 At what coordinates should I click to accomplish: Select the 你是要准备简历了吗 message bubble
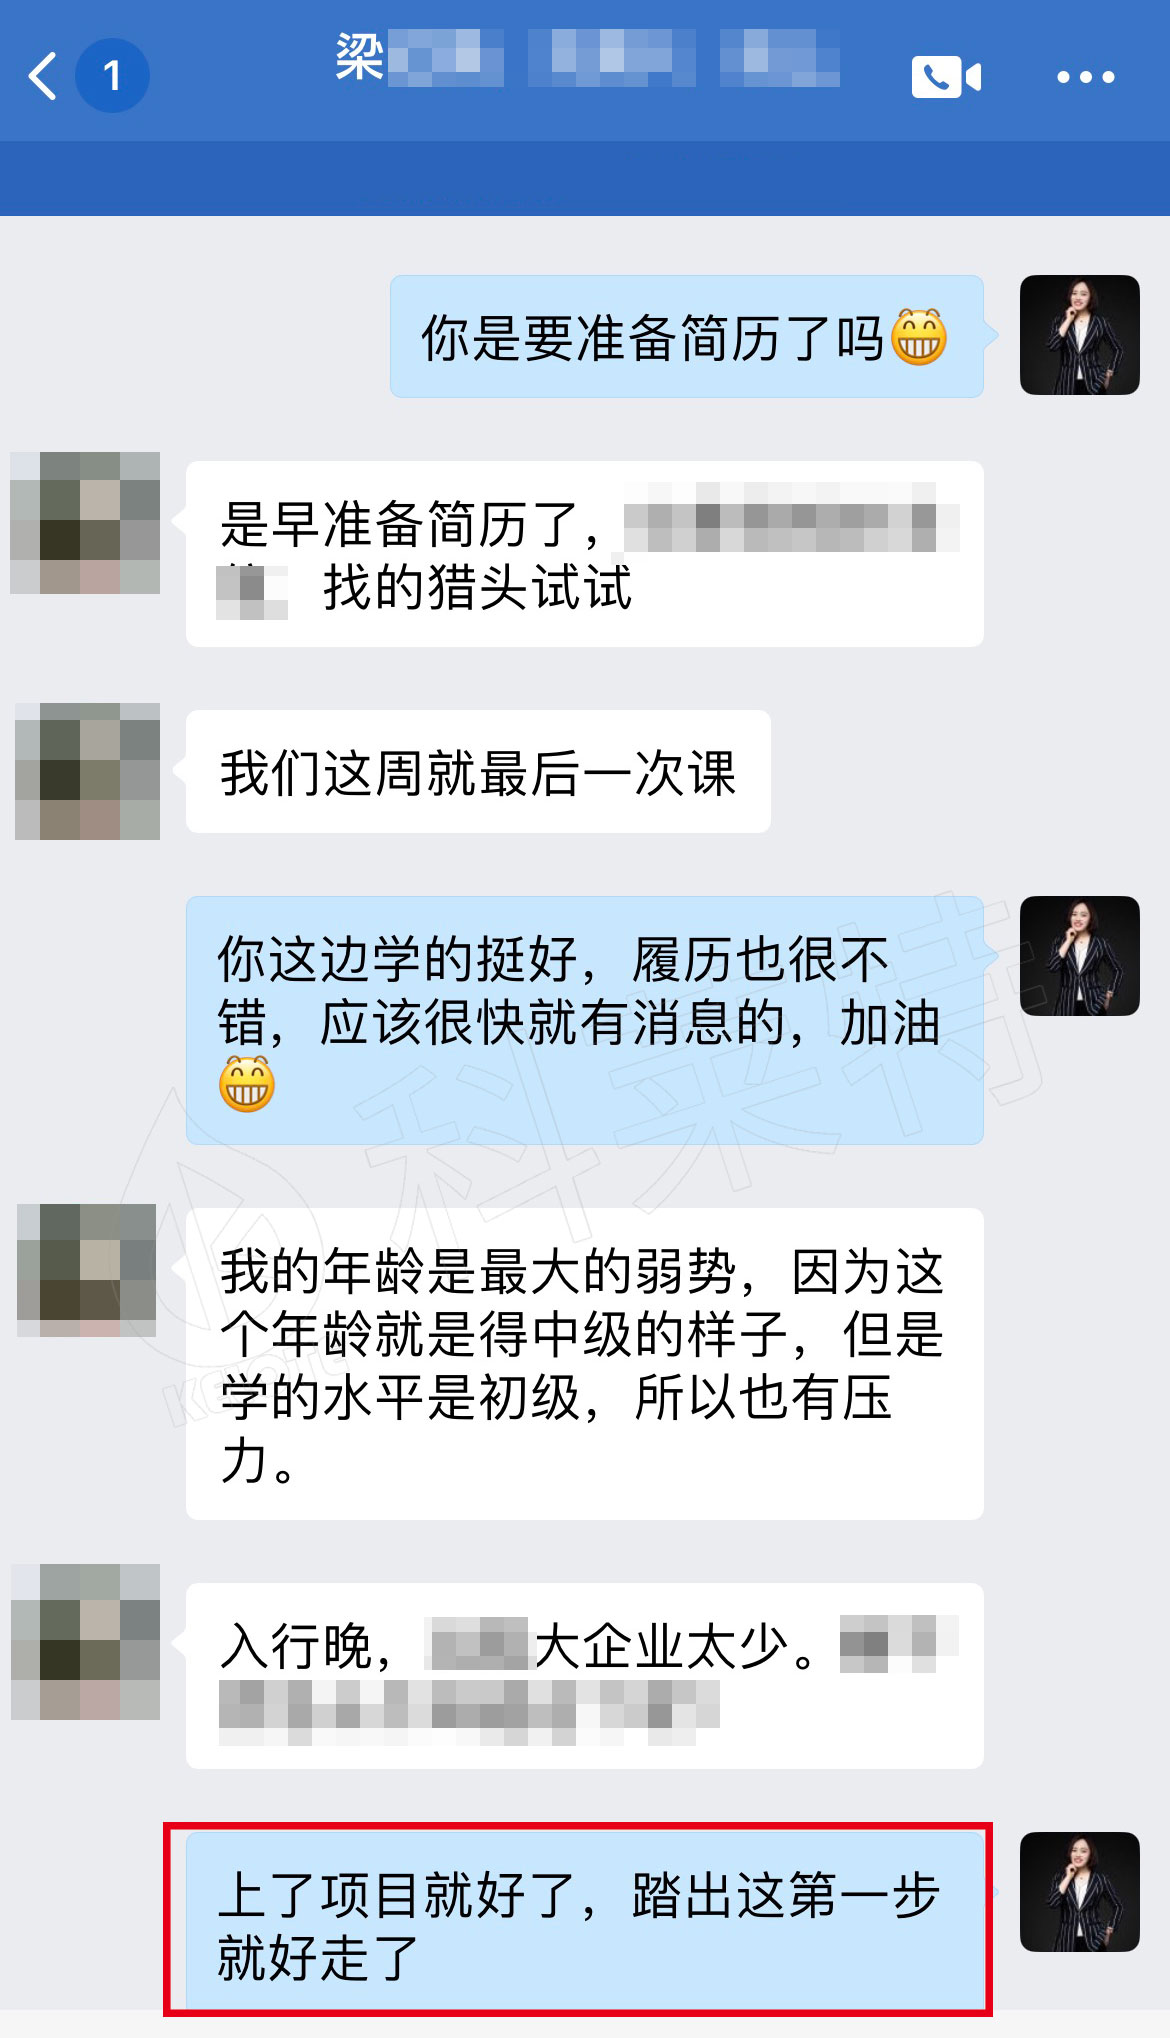coord(687,337)
